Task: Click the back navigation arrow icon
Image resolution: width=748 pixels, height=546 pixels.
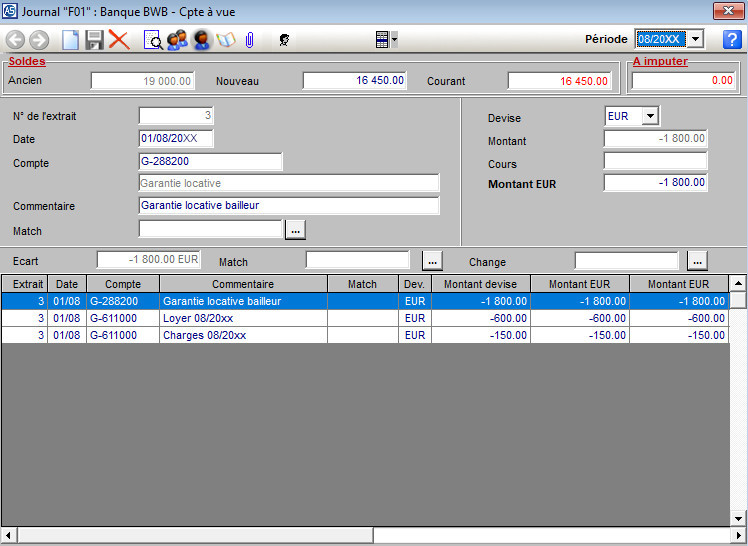Action: coord(16,40)
